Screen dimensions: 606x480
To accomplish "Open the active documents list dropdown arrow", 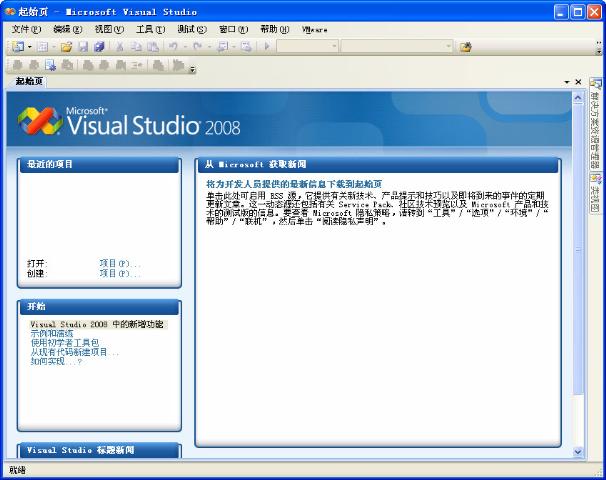I will click(x=567, y=82).
